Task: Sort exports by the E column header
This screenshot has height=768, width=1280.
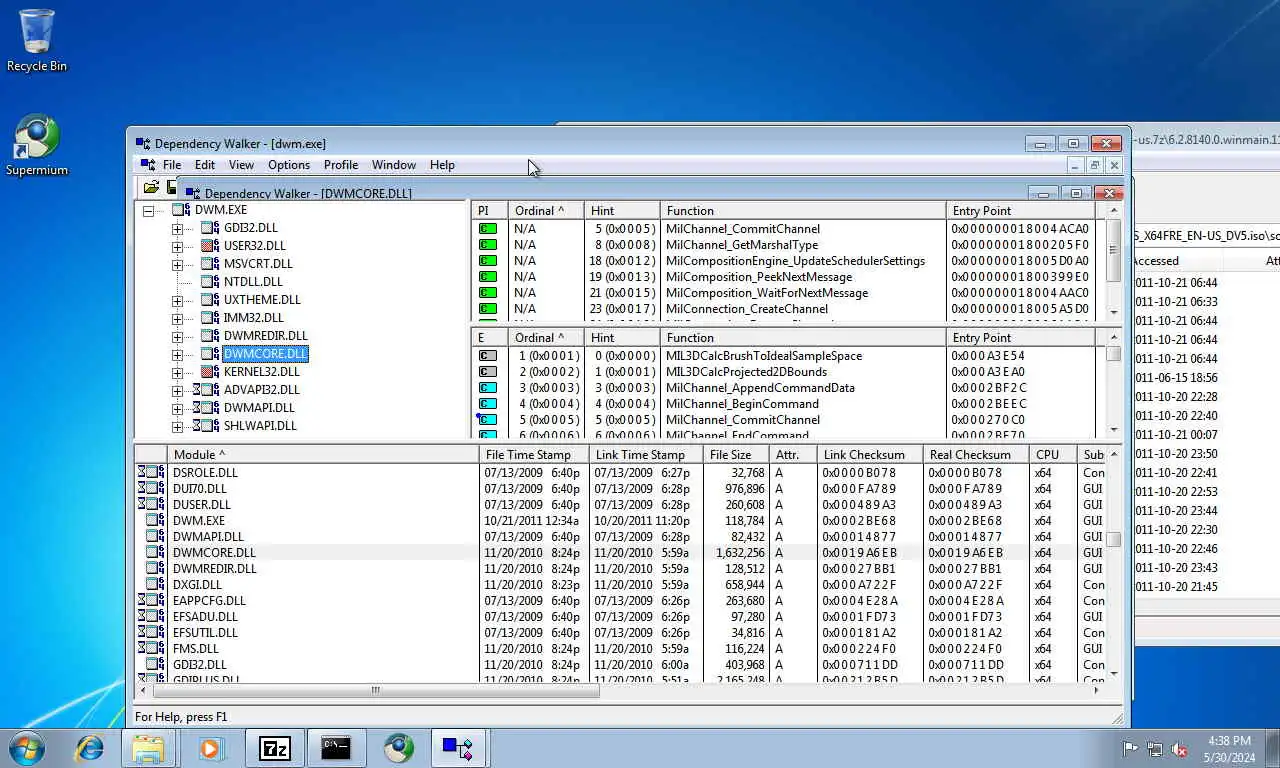Action: 489,338
